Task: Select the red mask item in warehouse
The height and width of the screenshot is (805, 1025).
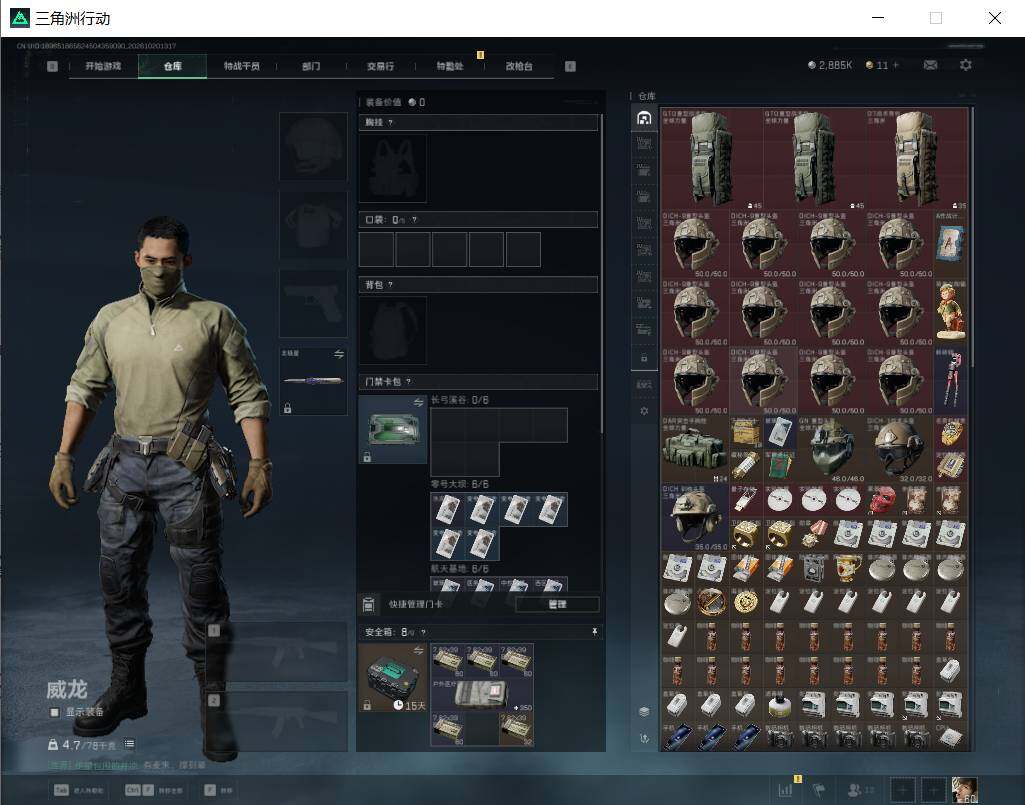Action: point(882,500)
